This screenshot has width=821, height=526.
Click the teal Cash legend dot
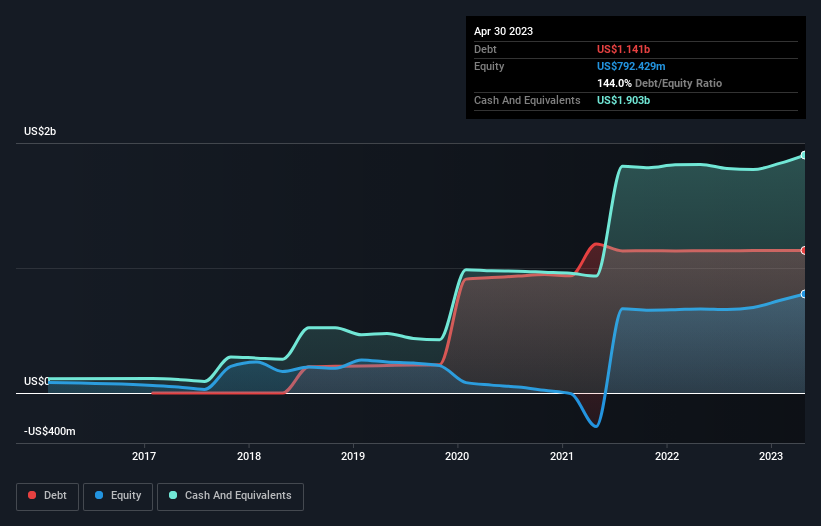[173, 495]
